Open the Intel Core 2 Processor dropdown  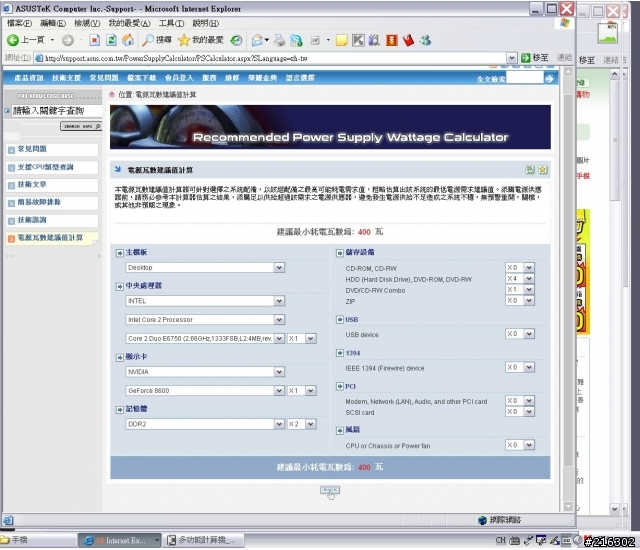[205, 319]
